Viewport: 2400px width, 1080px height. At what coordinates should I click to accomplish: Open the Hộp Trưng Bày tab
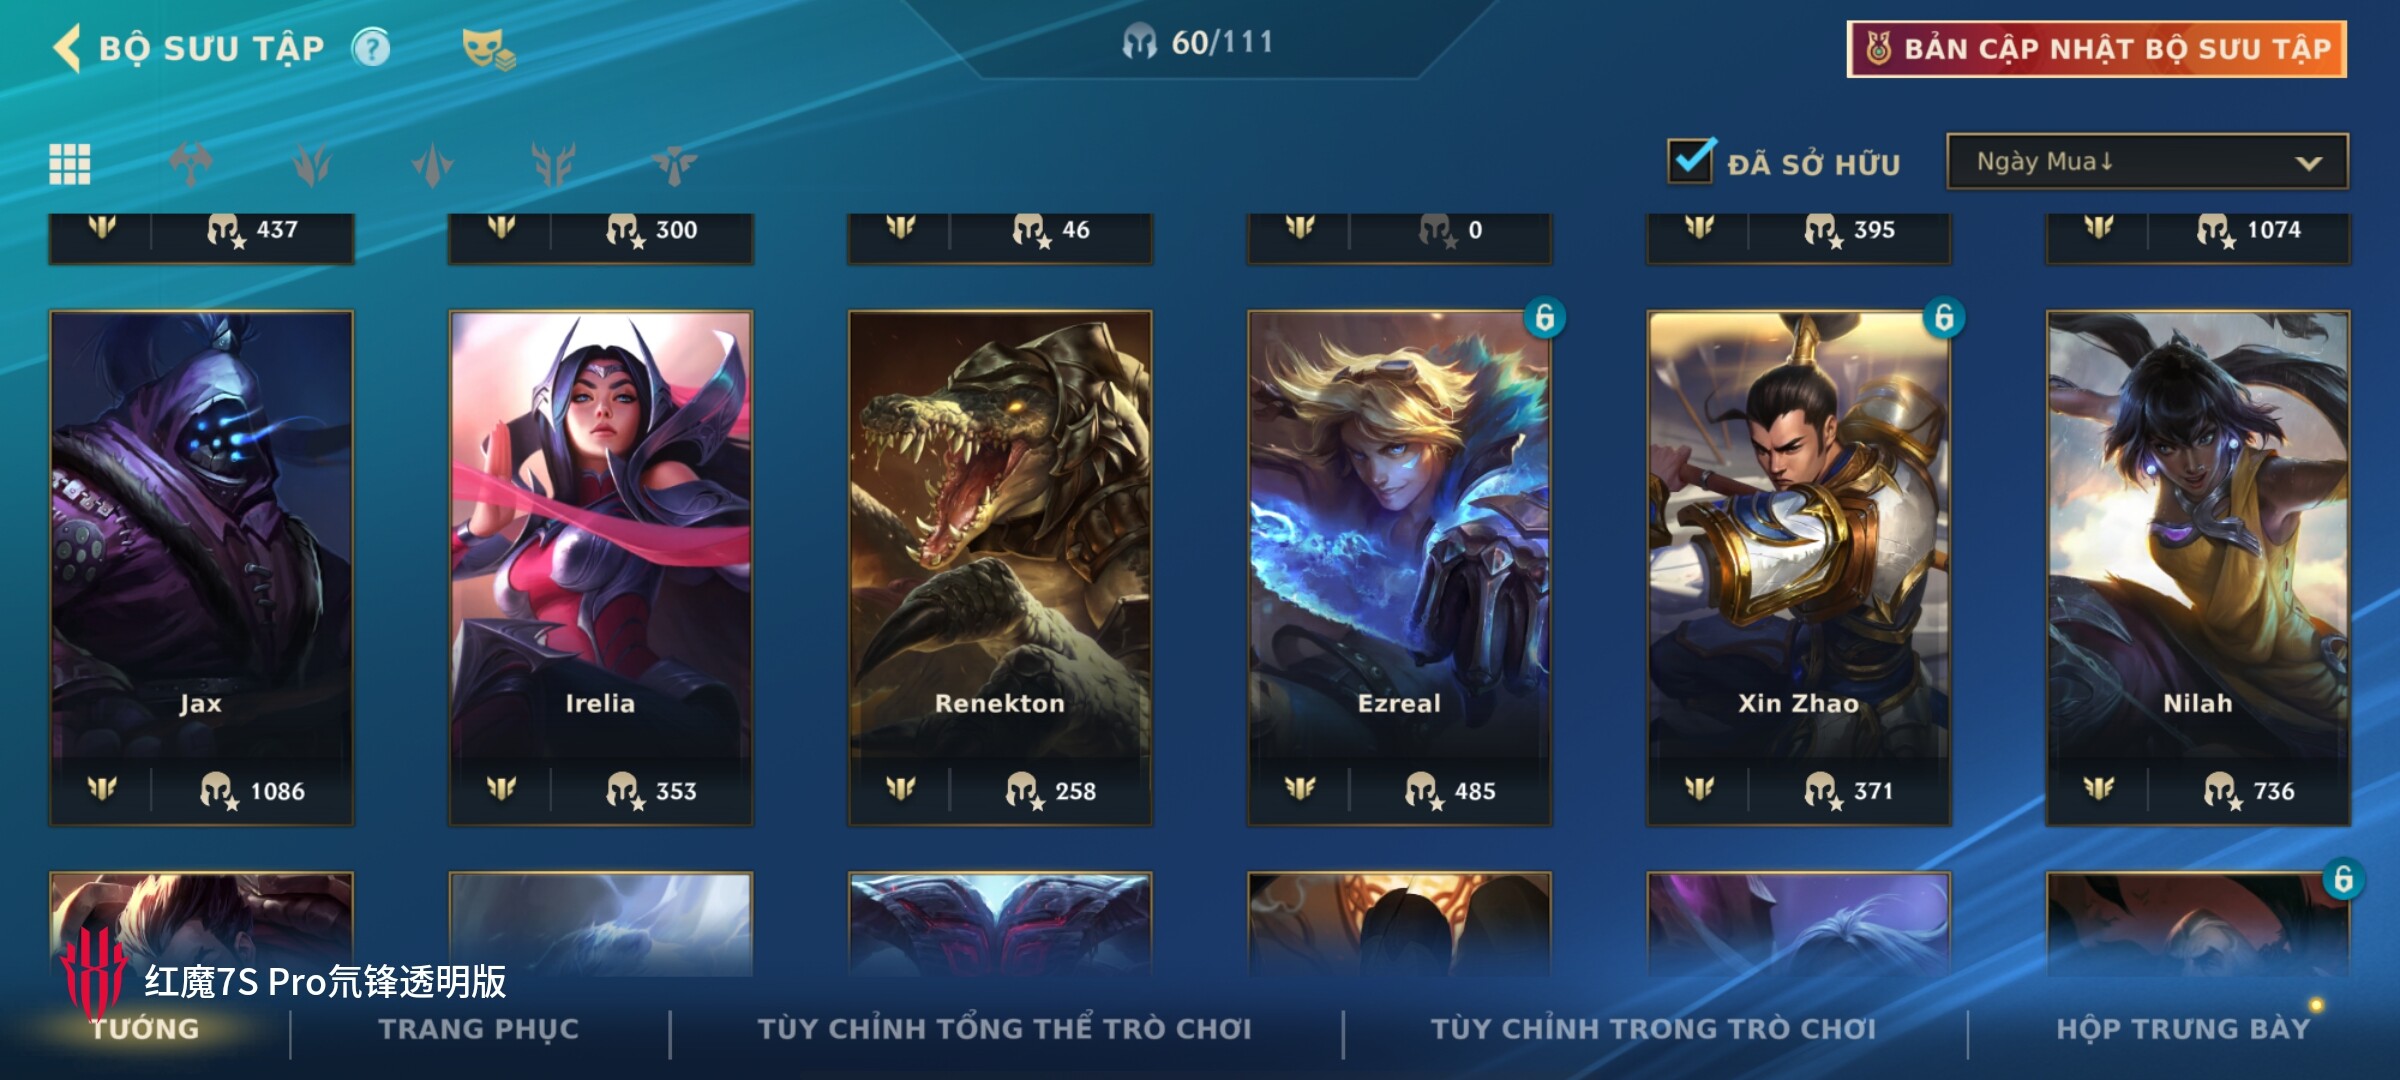(2183, 1029)
